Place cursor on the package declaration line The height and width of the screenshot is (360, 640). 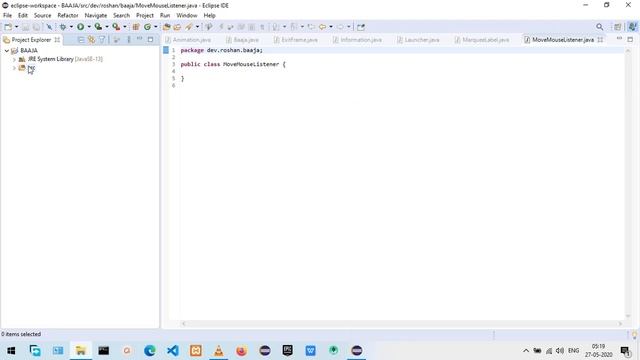coord(222,50)
